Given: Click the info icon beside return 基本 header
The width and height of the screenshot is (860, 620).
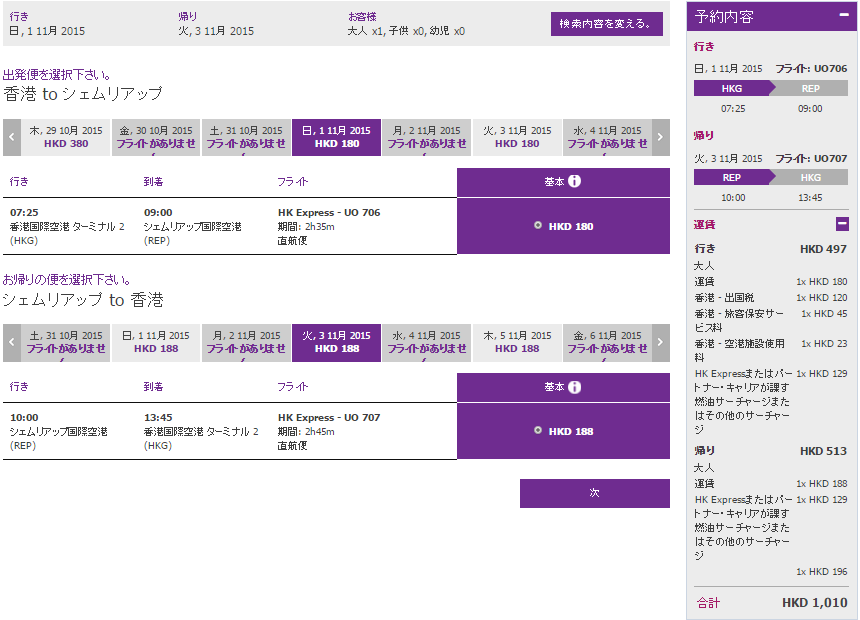Looking at the screenshot, I should pyautogui.click(x=575, y=387).
